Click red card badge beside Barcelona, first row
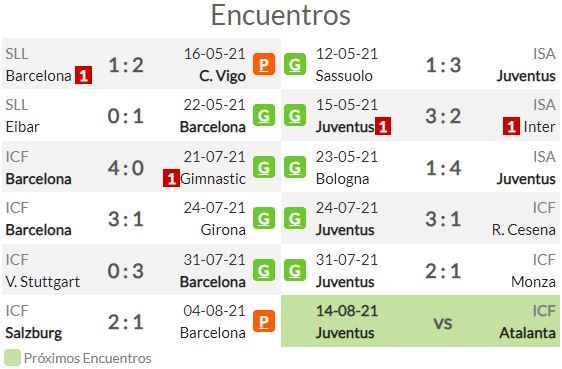Viewport: 562px width, 369px height. click(x=83, y=75)
